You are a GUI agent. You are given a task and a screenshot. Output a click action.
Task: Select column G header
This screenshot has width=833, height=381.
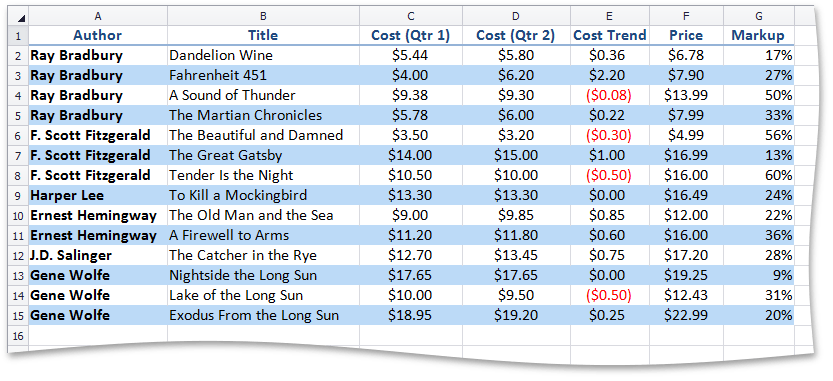pyautogui.click(x=759, y=16)
